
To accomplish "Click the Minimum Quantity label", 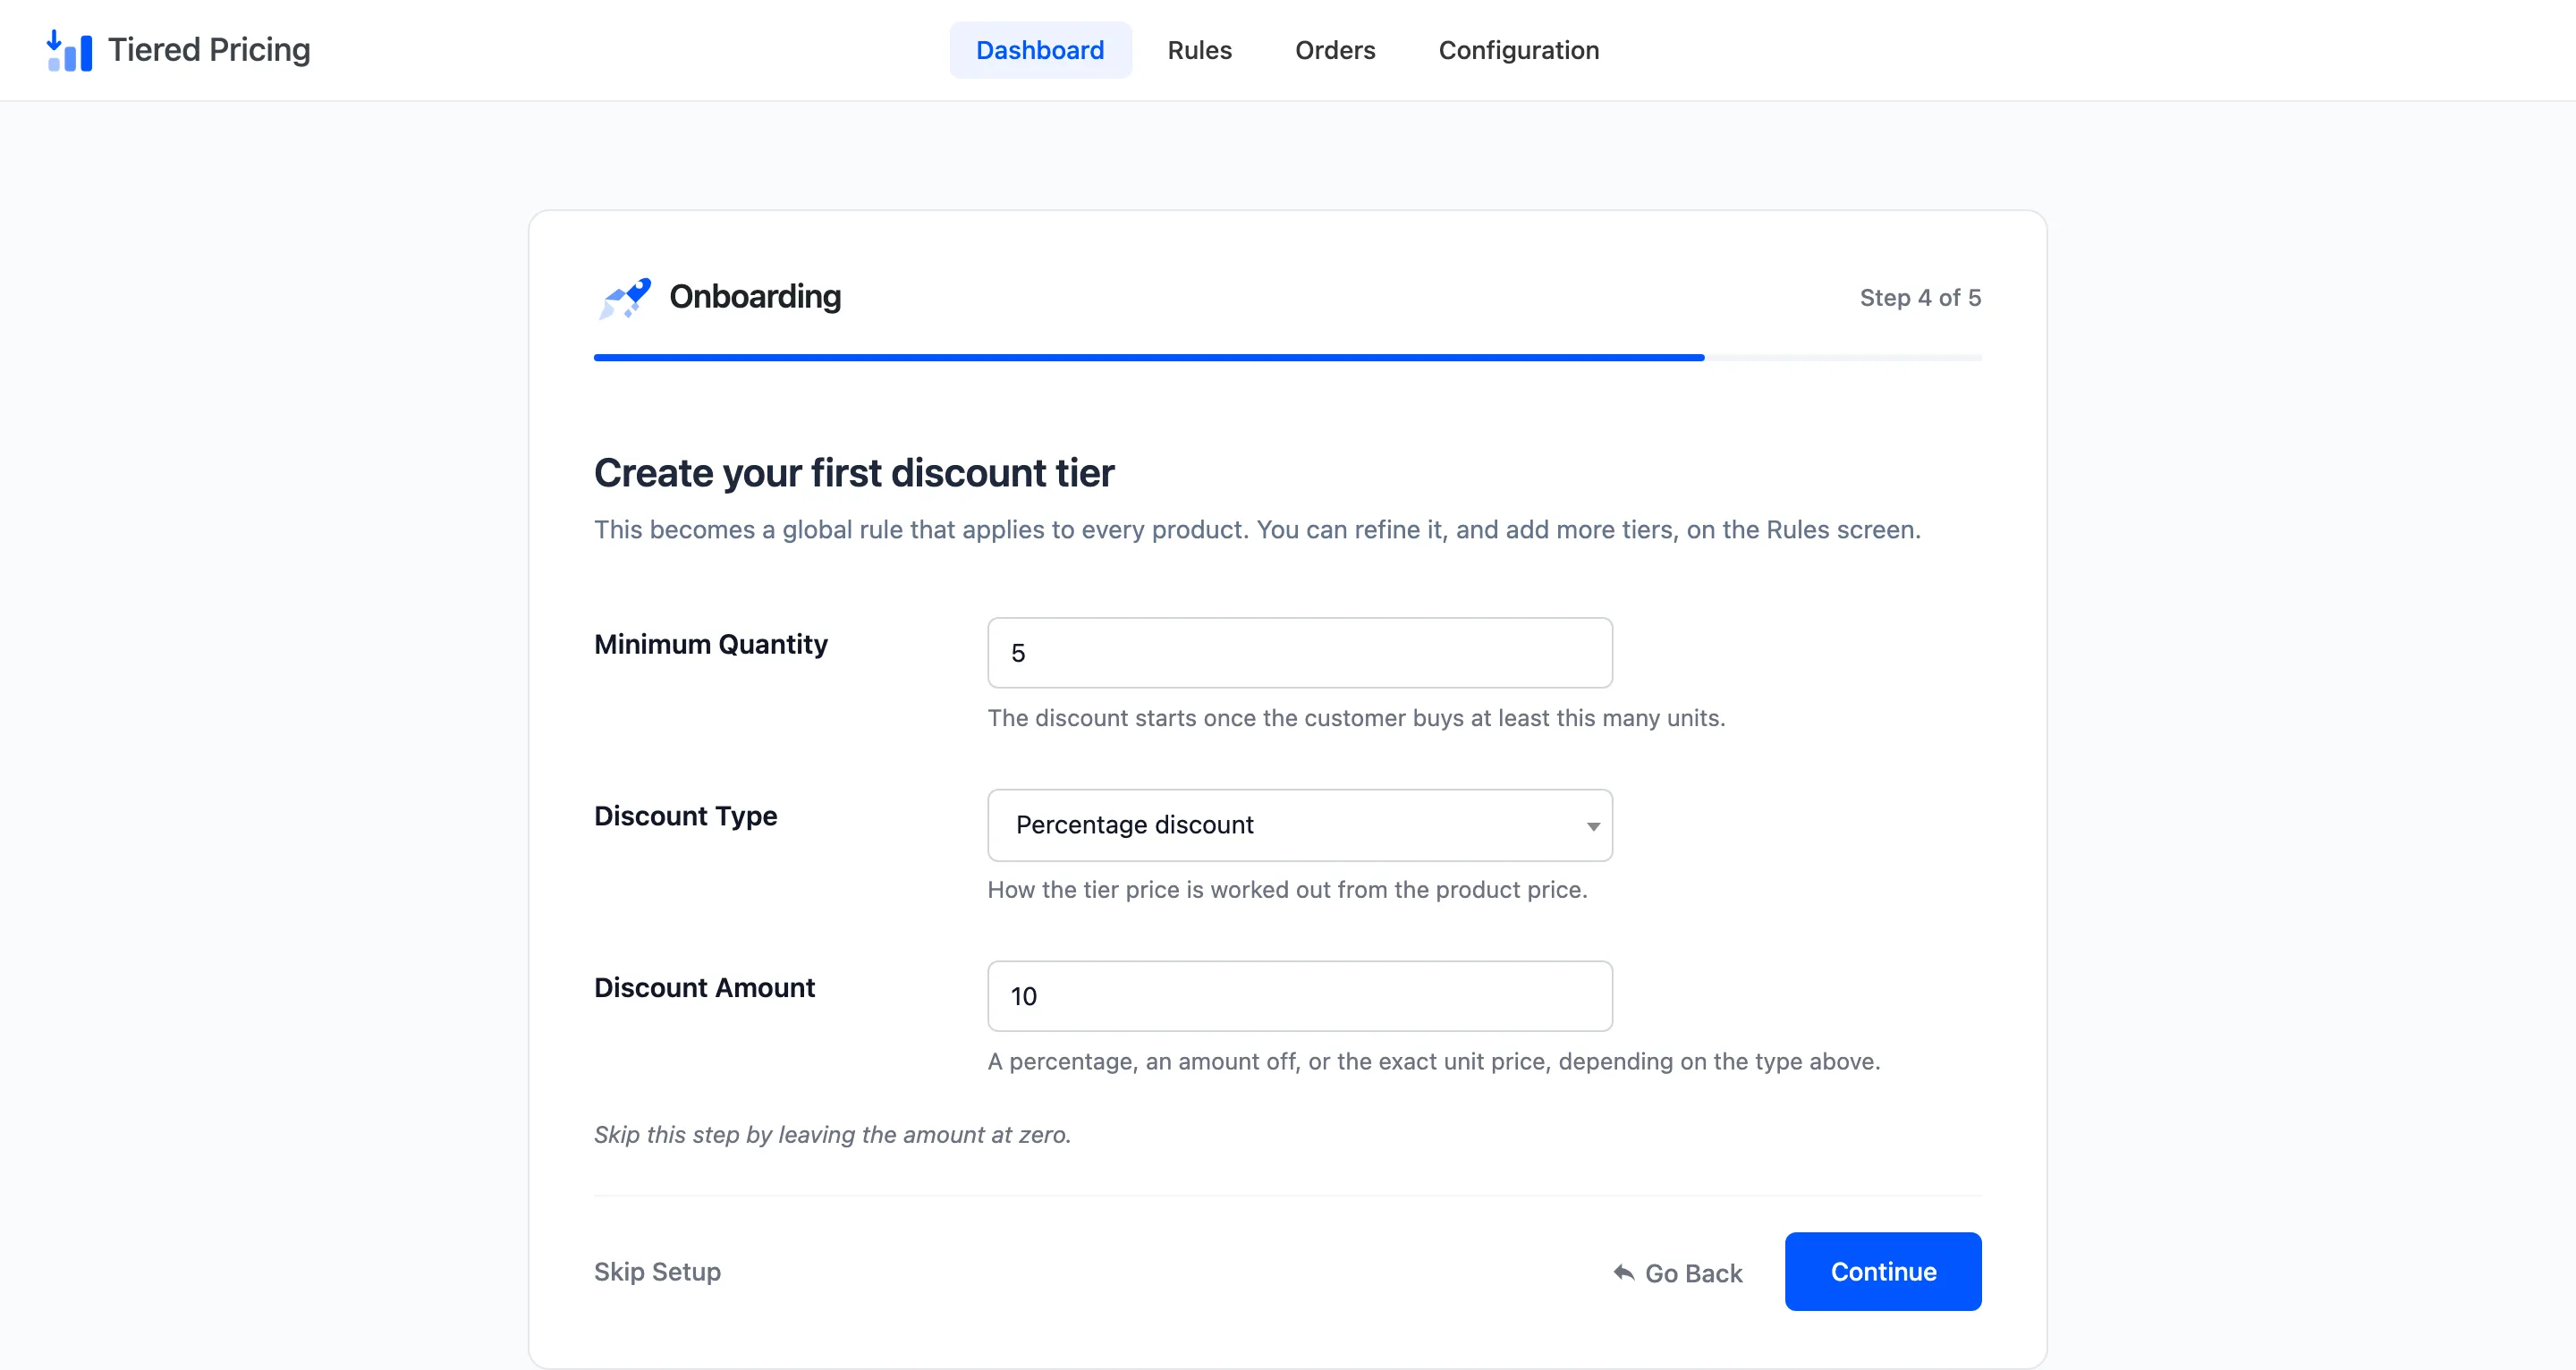I will 711,644.
